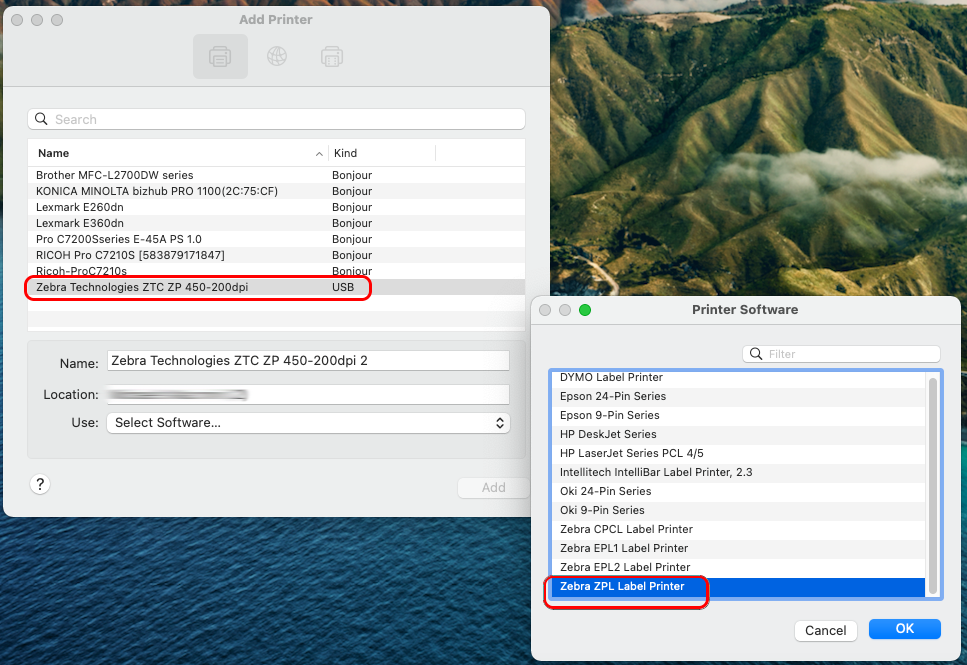Choose Epson 9-Pin Series software
Screen dimensions: 967x665
(738, 415)
